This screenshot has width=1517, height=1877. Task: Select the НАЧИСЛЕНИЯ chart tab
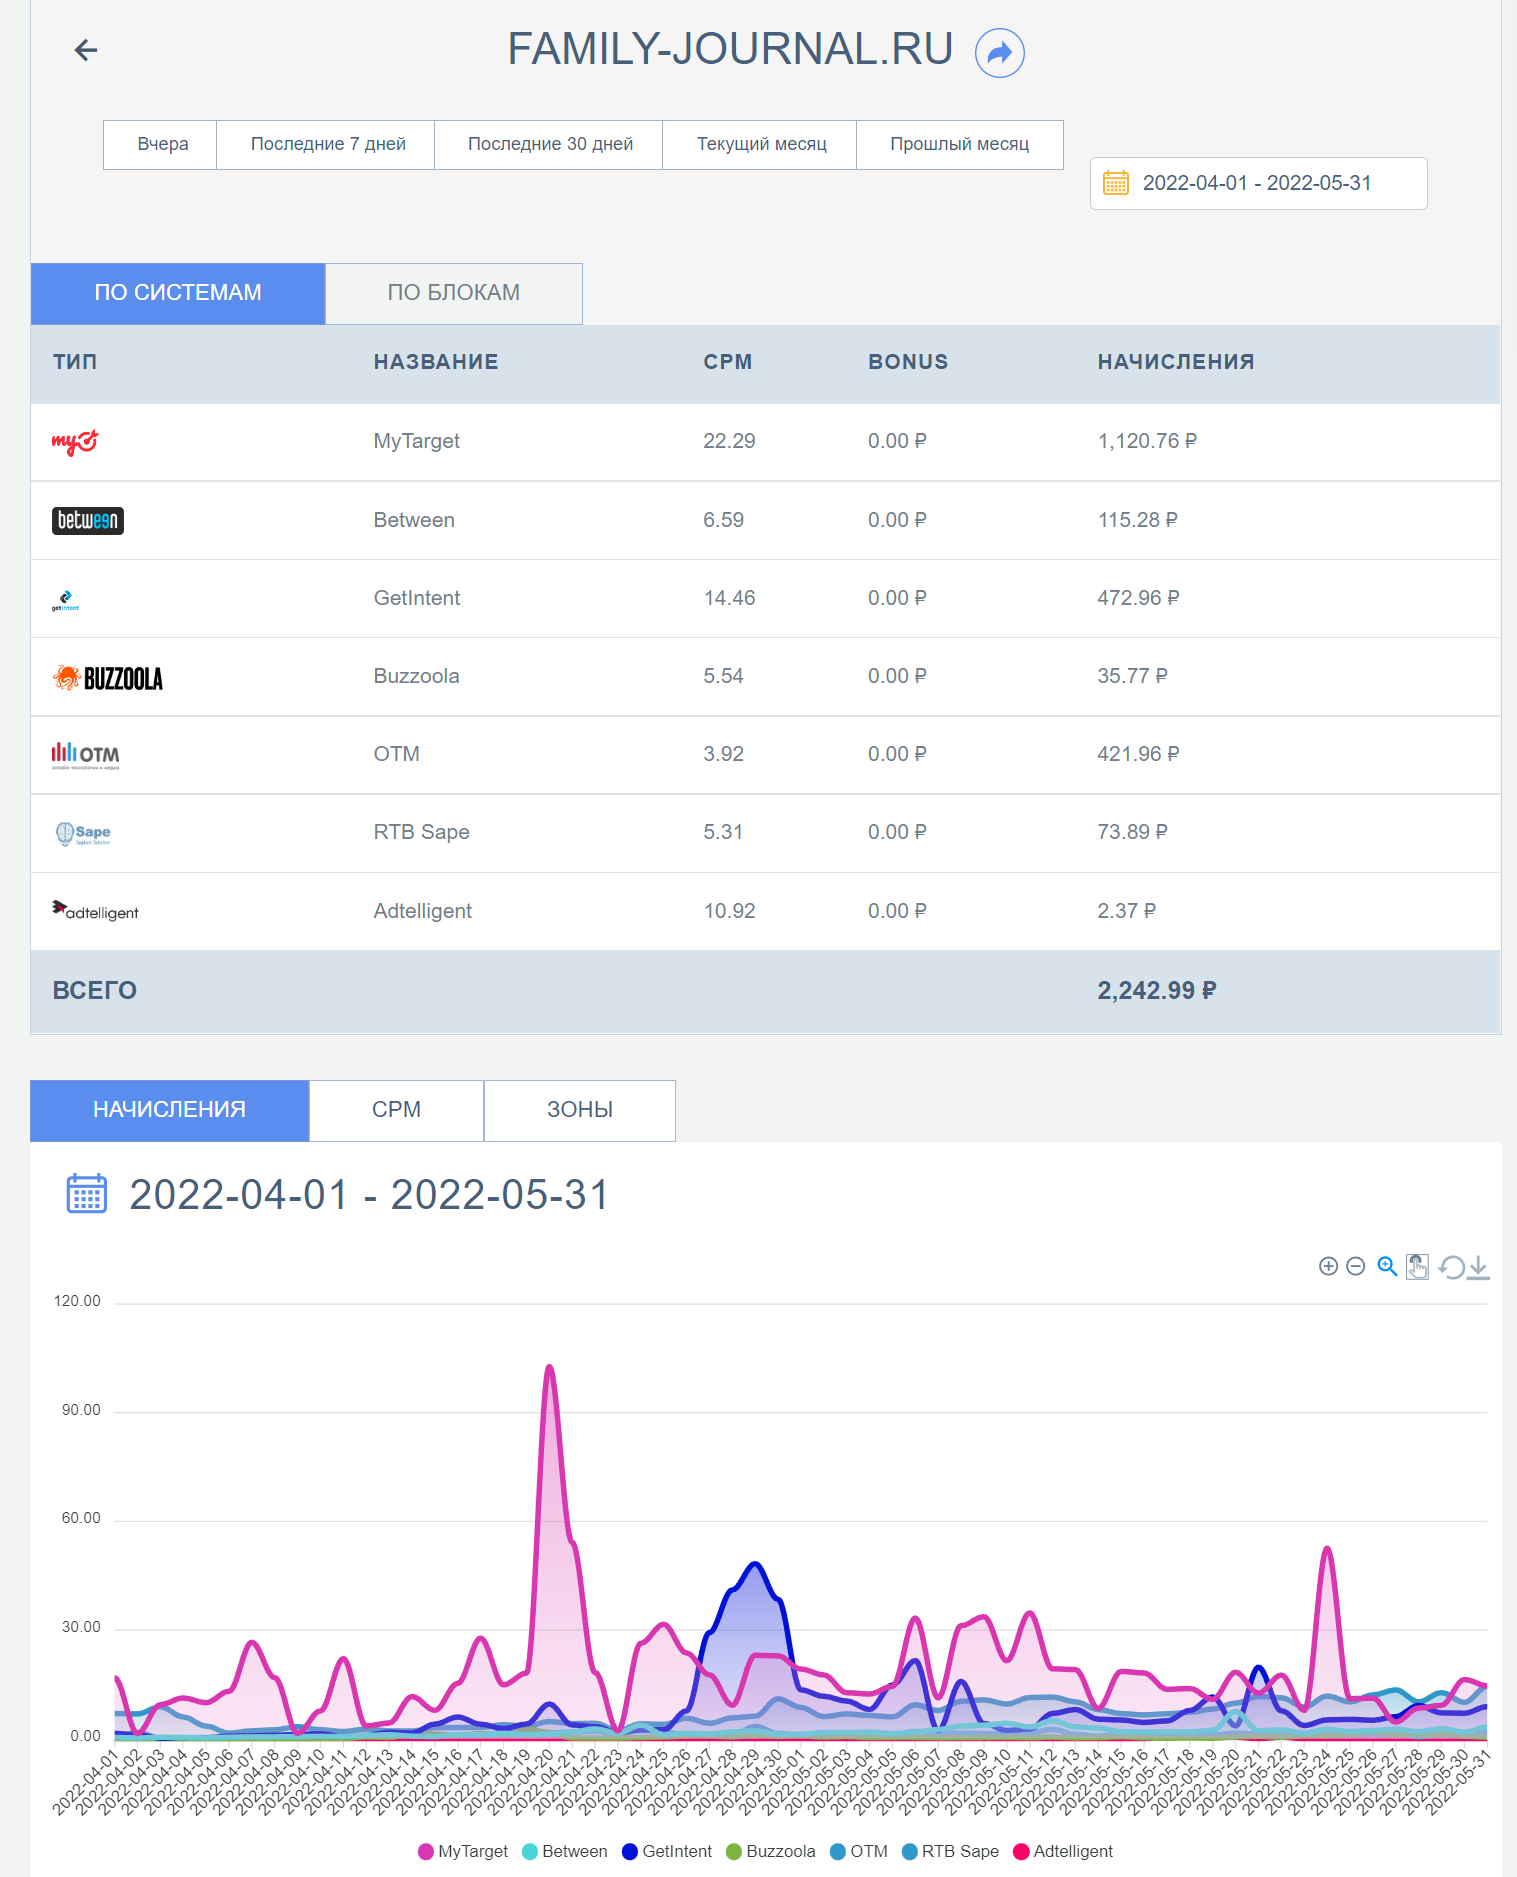coord(169,1110)
